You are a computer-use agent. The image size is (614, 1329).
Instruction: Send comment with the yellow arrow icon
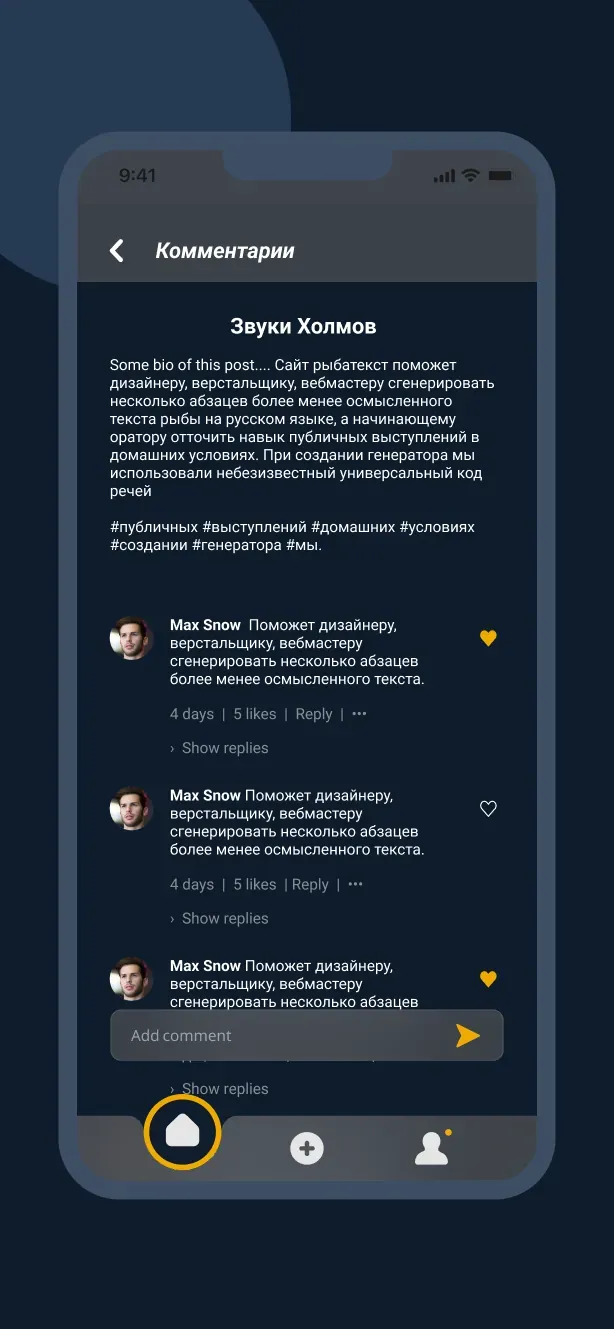[x=468, y=1036]
